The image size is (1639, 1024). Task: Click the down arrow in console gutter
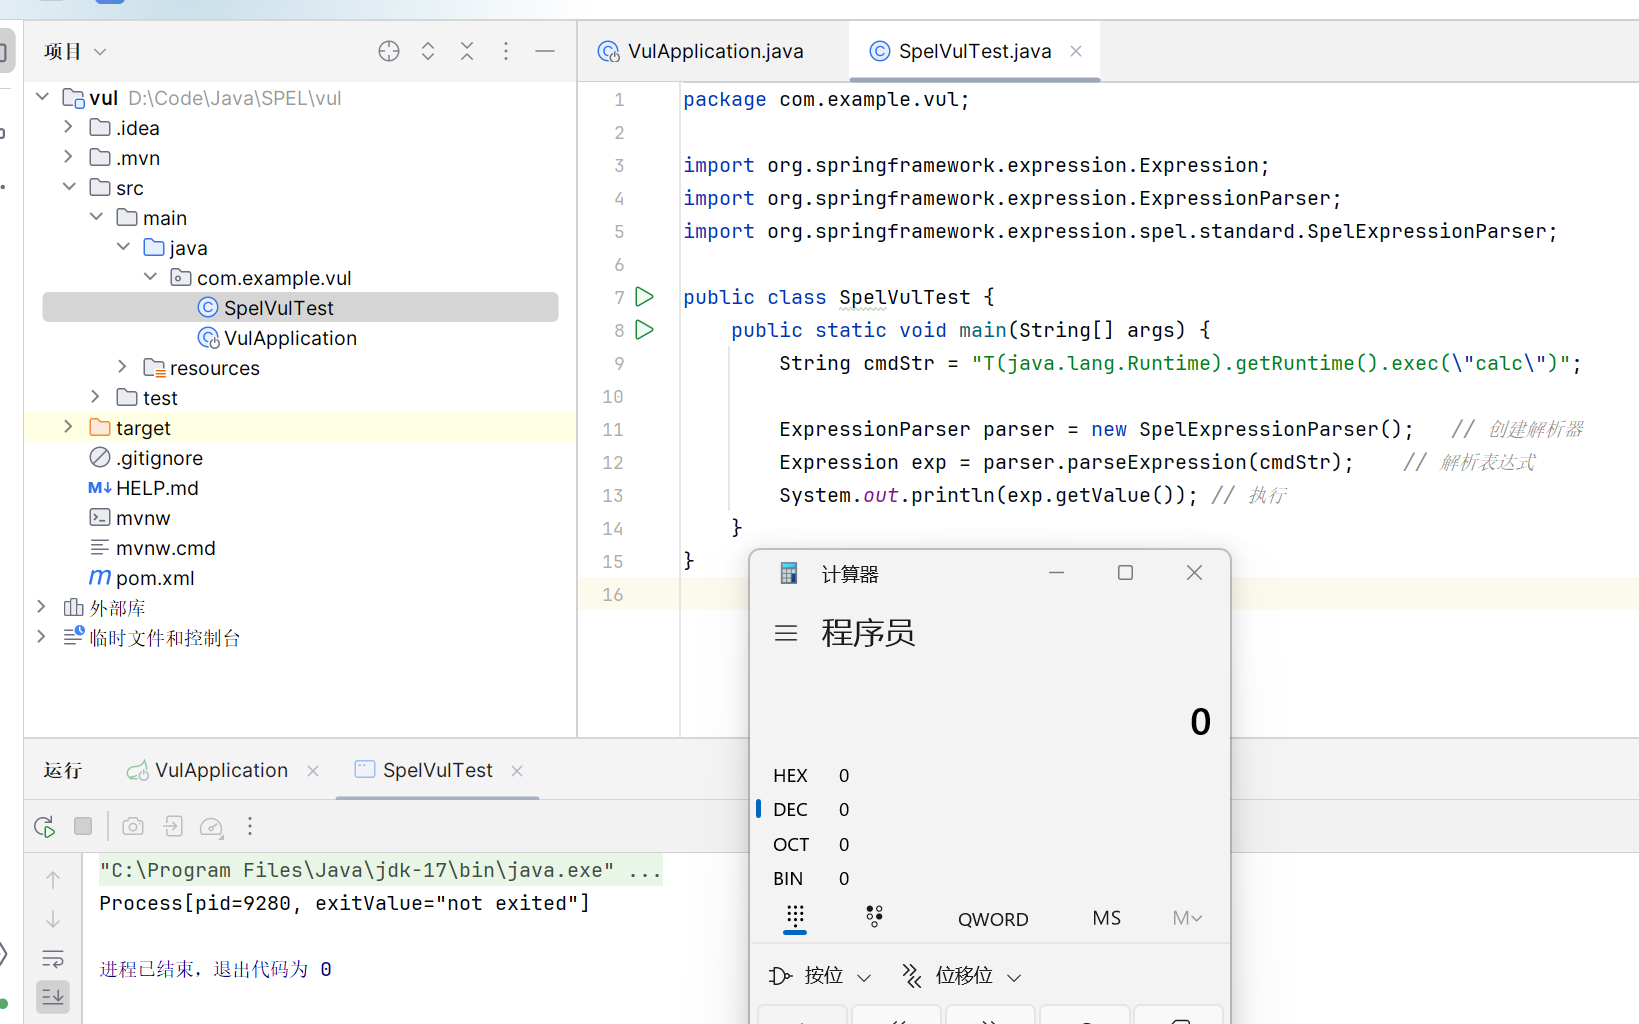pyautogui.click(x=53, y=919)
